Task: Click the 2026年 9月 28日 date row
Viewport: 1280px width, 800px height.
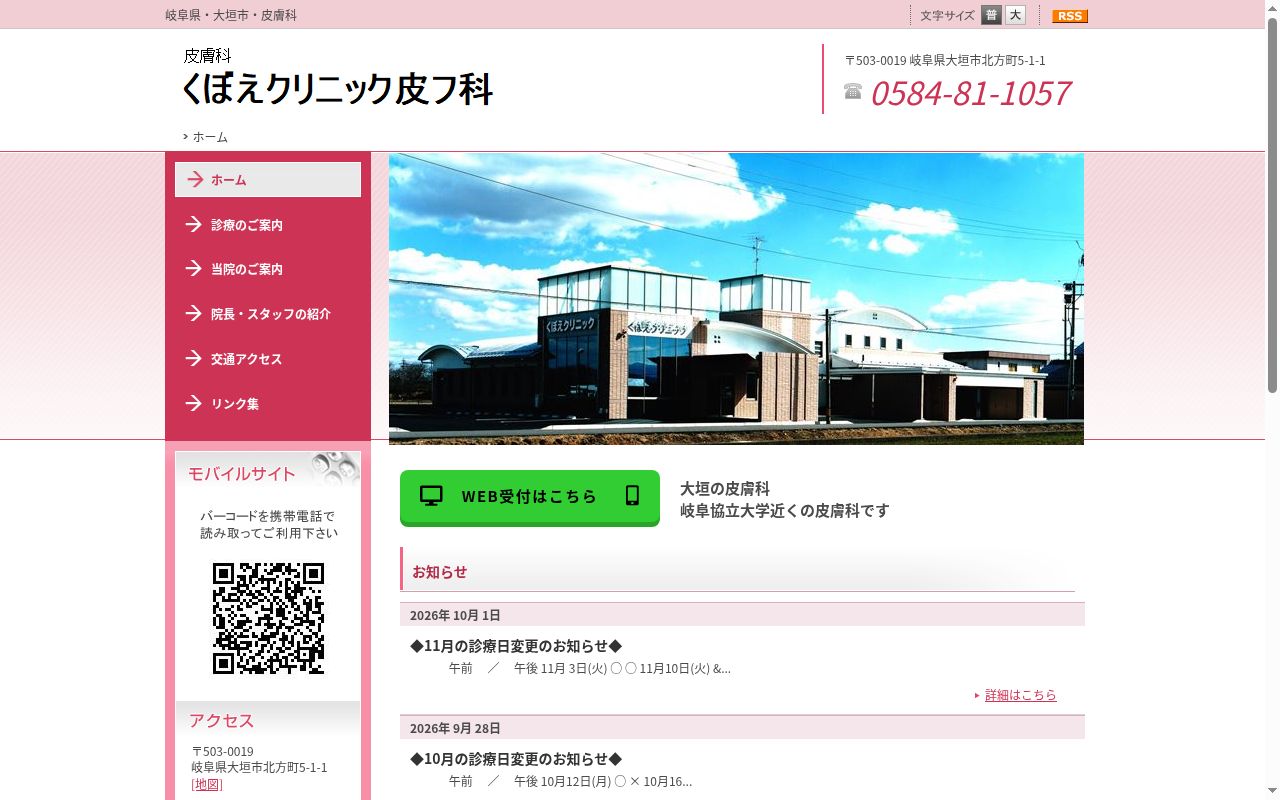Action: click(x=742, y=728)
